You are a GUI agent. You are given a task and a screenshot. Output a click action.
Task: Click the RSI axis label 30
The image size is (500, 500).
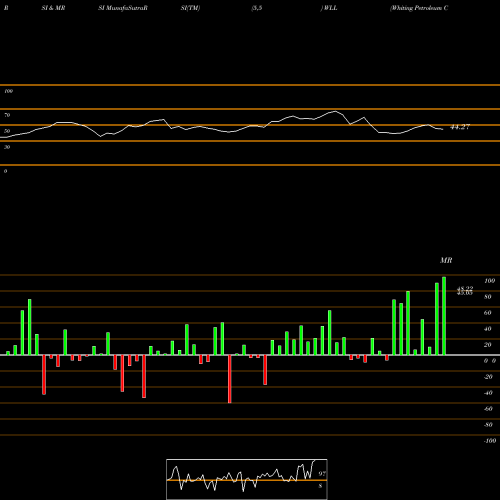(x=7, y=147)
